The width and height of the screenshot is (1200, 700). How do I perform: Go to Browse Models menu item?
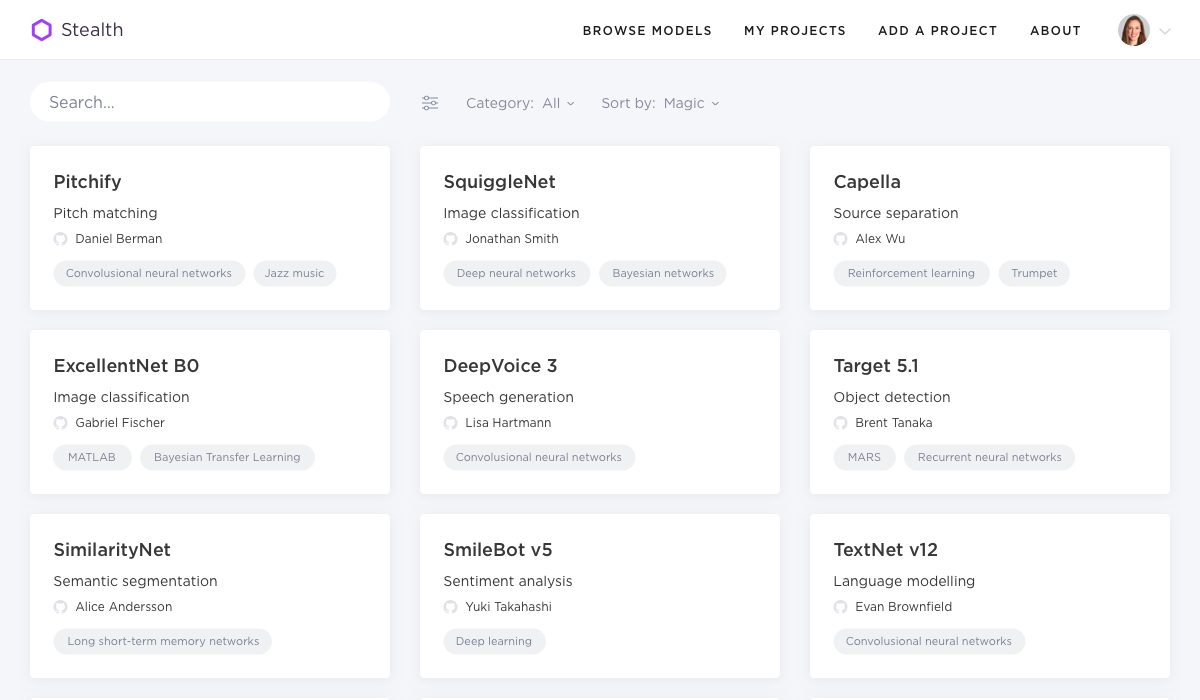(647, 31)
